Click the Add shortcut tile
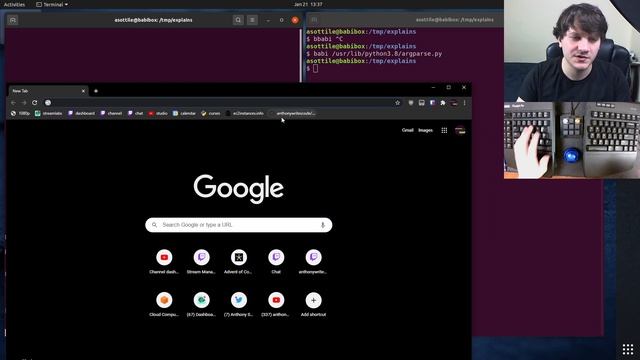 click(313, 304)
